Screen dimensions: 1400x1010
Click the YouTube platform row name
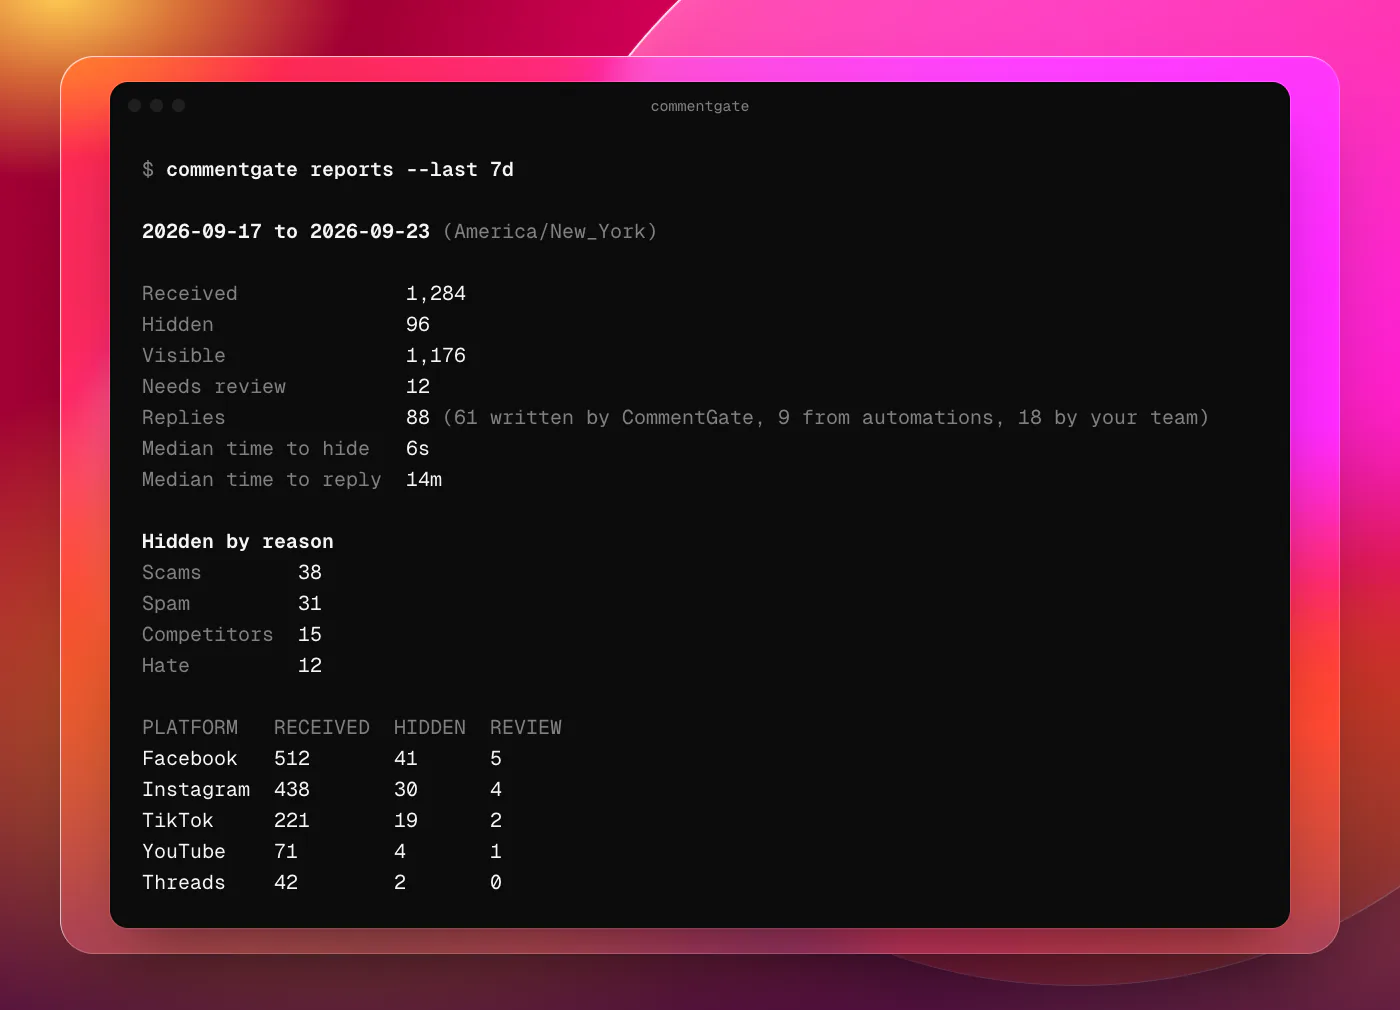point(184,852)
